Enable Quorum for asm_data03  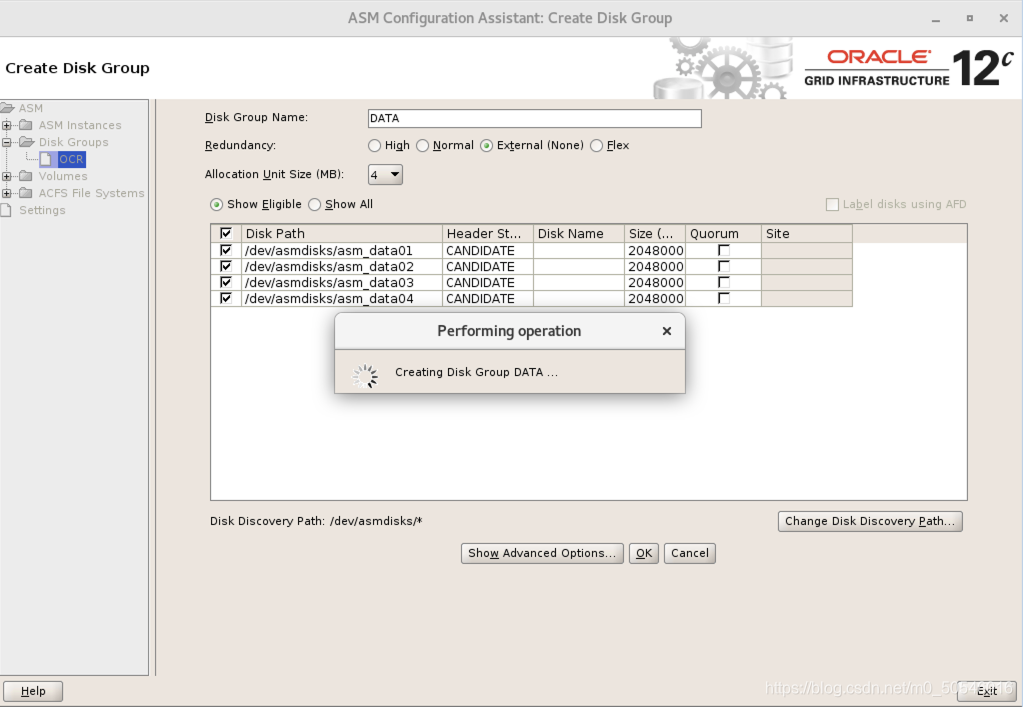pyautogui.click(x=724, y=282)
